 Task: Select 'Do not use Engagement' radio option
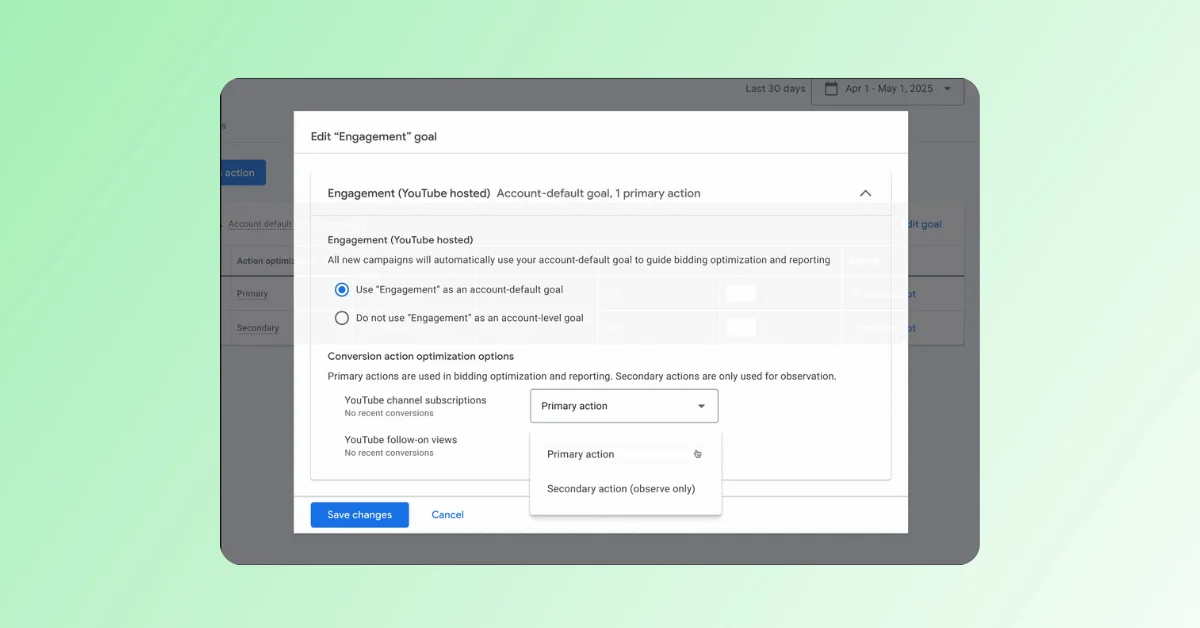(x=342, y=318)
